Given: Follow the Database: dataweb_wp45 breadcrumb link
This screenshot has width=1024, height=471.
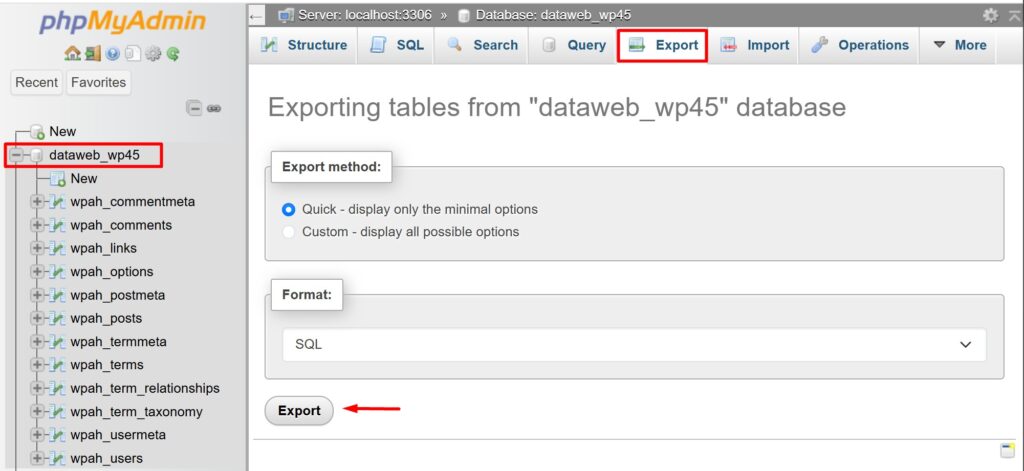Looking at the screenshot, I should tap(553, 15).
